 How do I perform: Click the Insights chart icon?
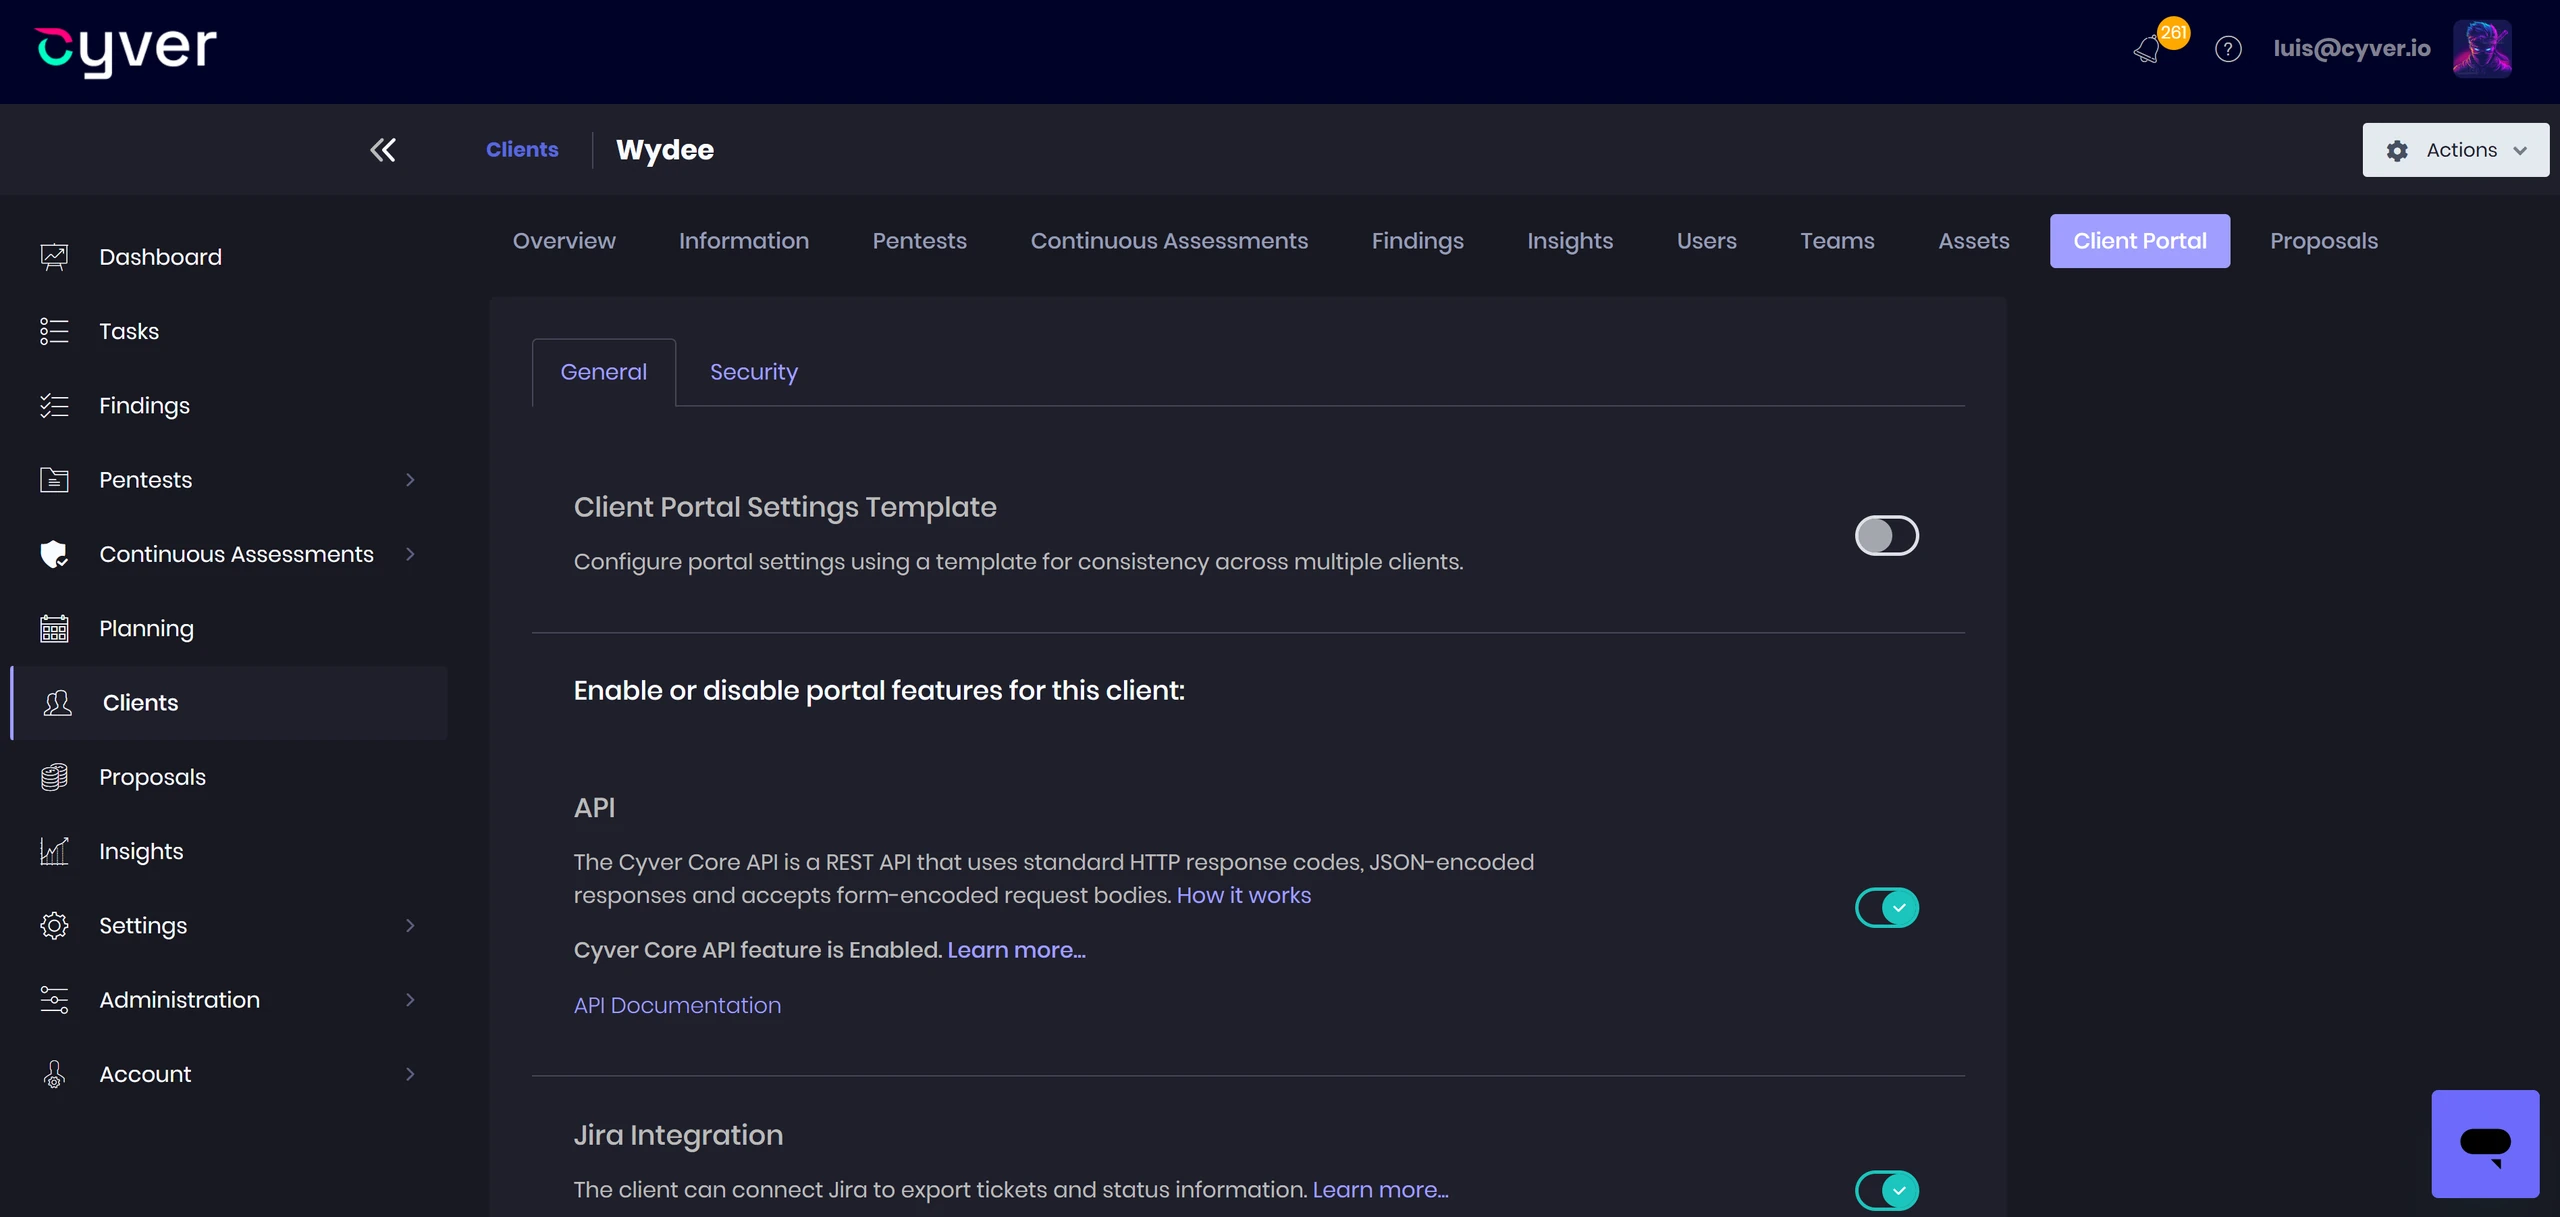click(x=54, y=851)
